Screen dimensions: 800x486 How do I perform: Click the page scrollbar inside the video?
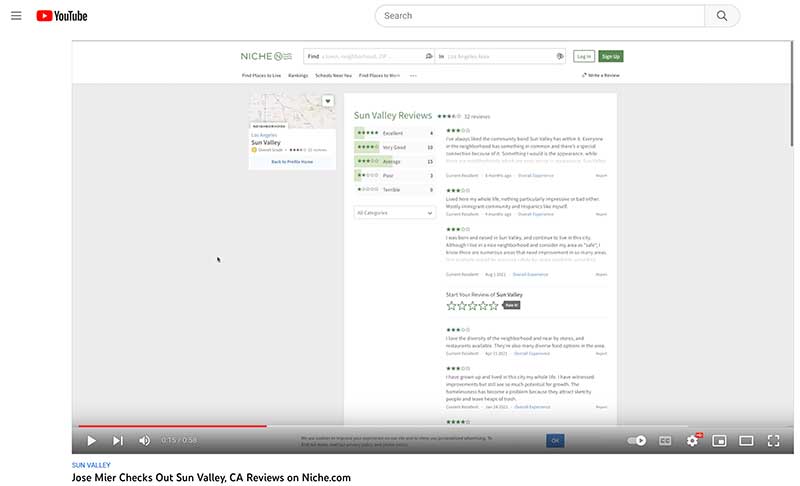[x=791, y=94]
